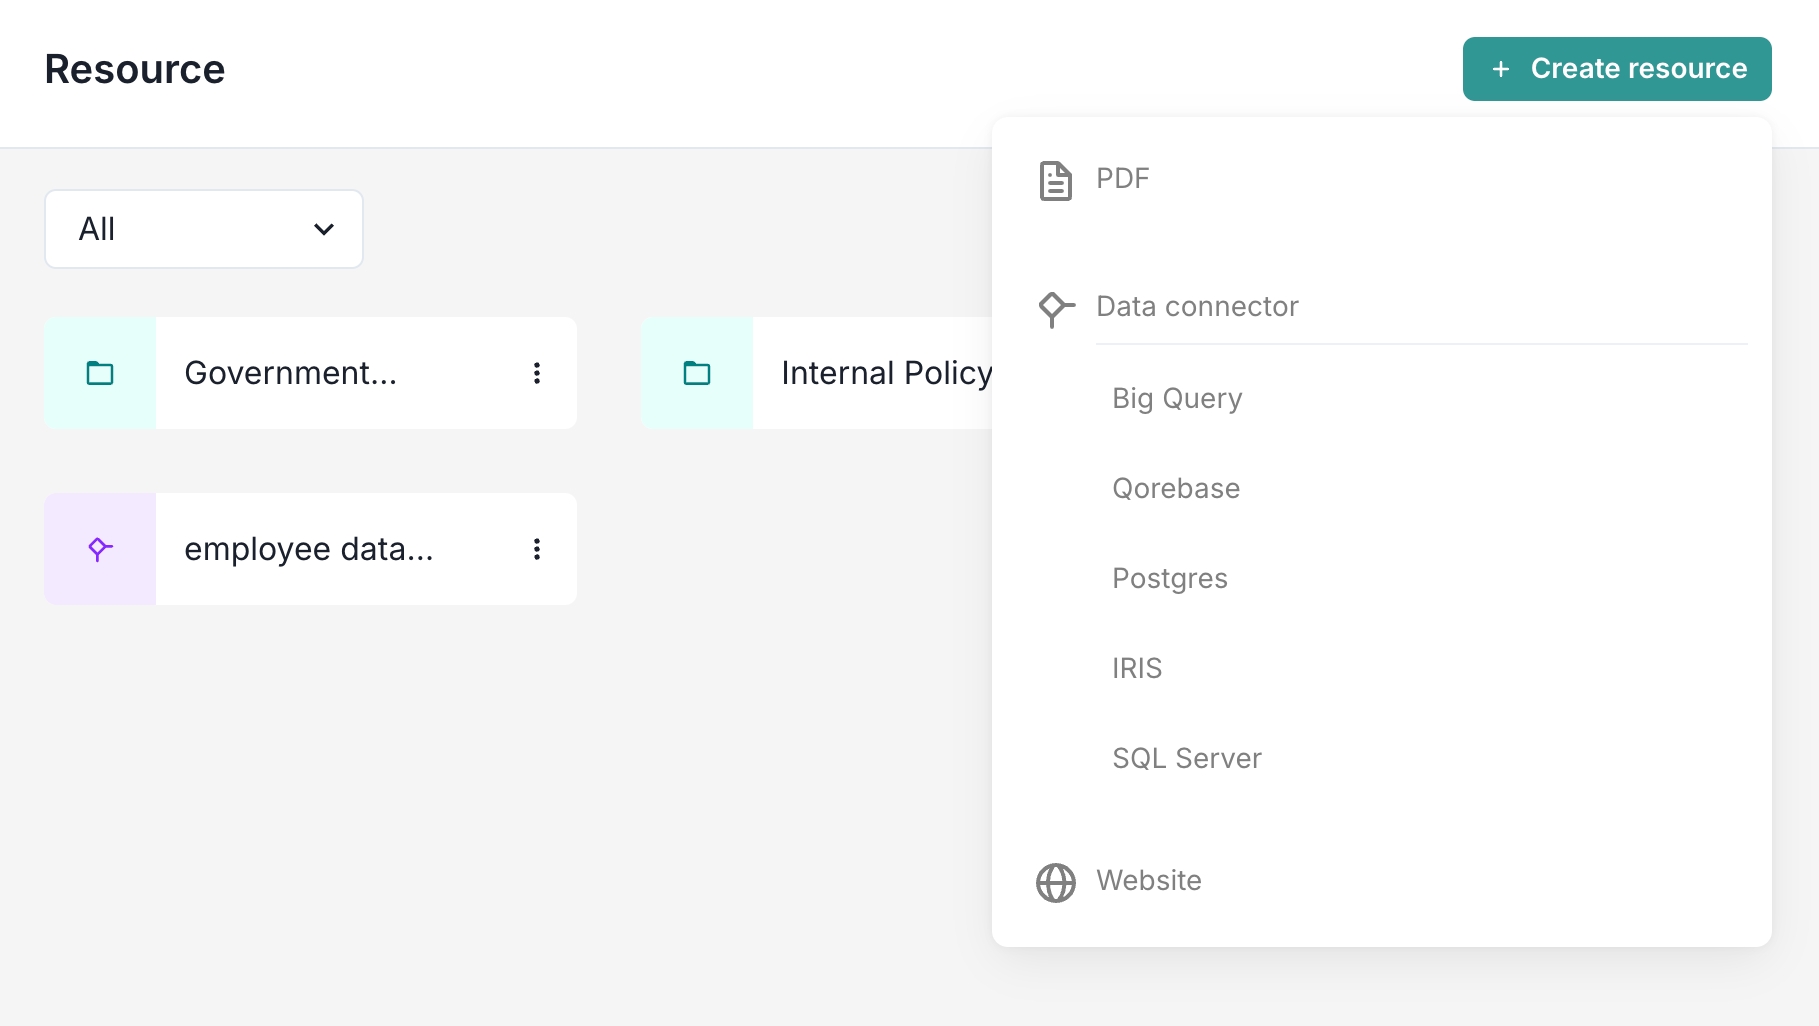
Task: Pick the IRIS connector option
Action: (x=1137, y=668)
